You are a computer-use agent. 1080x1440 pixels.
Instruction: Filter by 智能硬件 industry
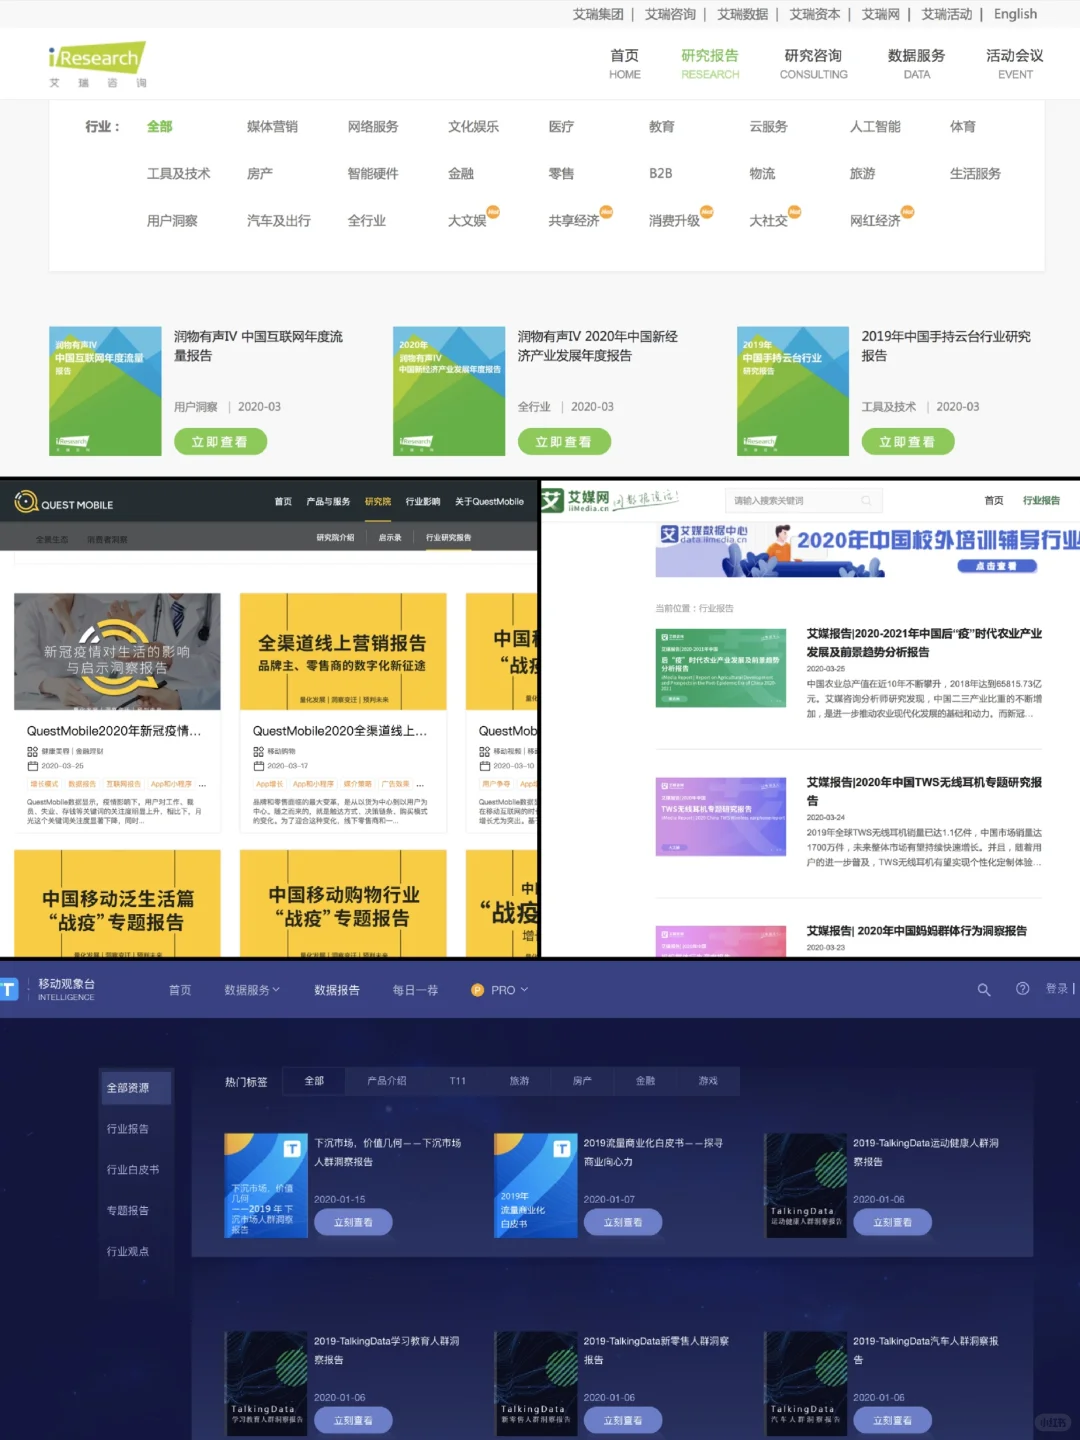[x=373, y=174]
